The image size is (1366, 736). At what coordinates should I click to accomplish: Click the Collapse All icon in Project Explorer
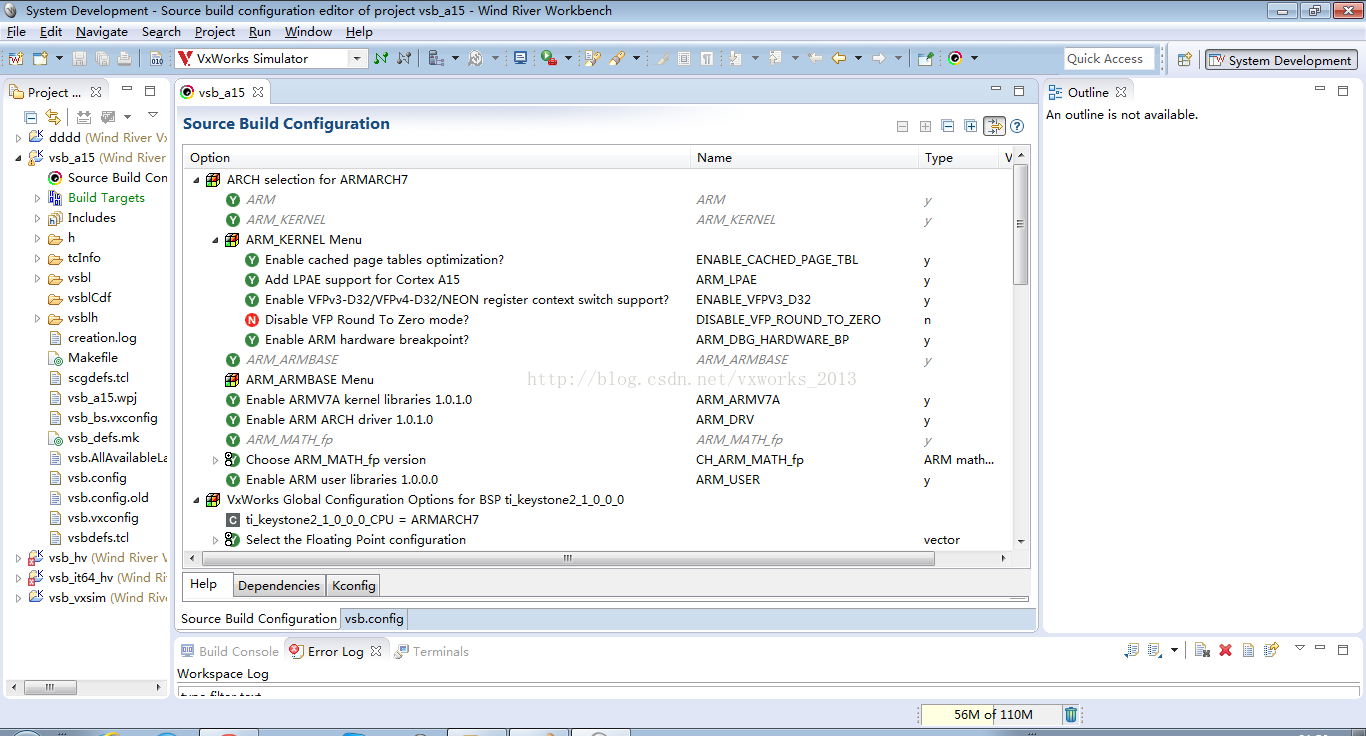pyautogui.click(x=30, y=117)
